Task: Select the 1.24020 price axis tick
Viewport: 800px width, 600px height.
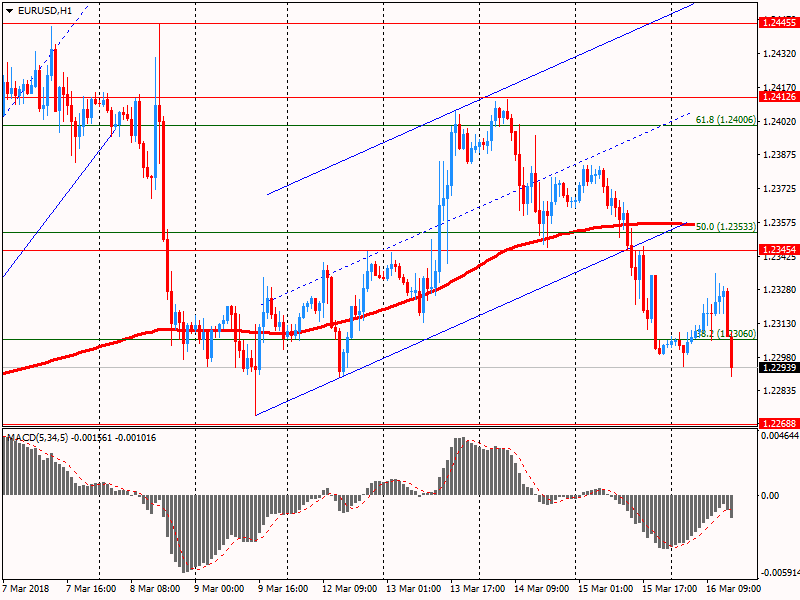Action: pos(780,121)
